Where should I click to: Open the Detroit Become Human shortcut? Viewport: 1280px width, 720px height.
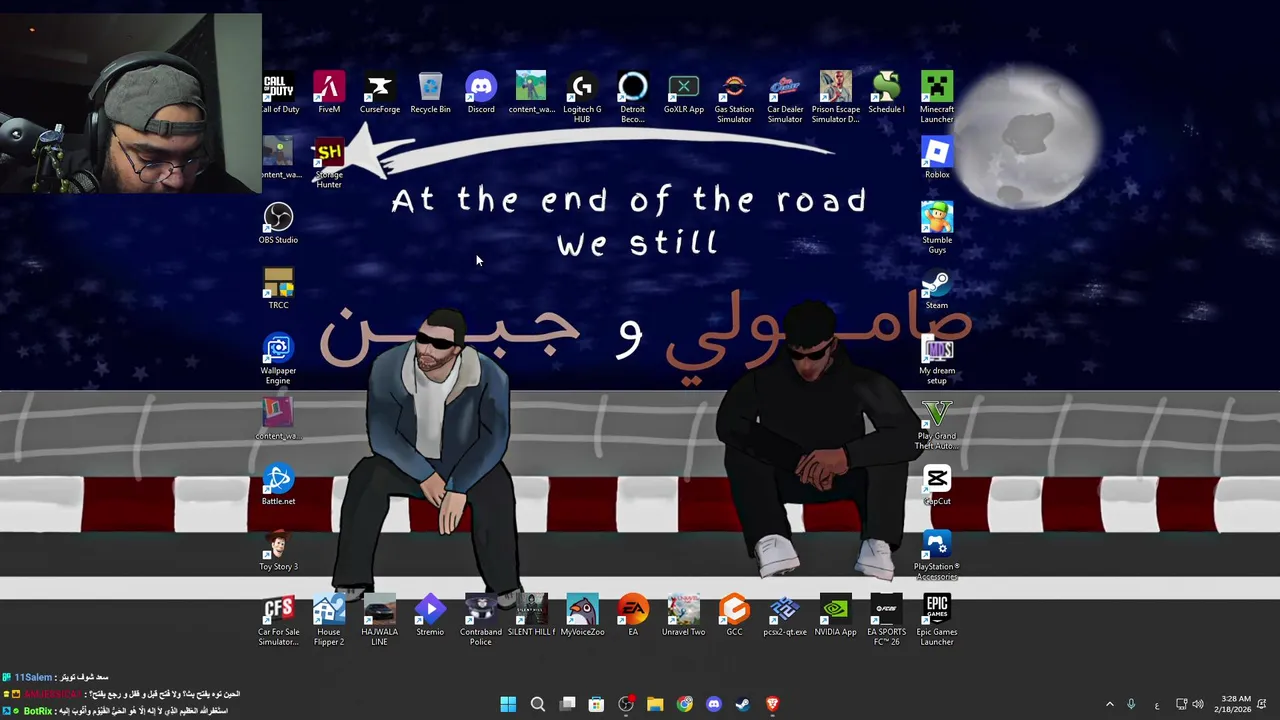click(633, 97)
